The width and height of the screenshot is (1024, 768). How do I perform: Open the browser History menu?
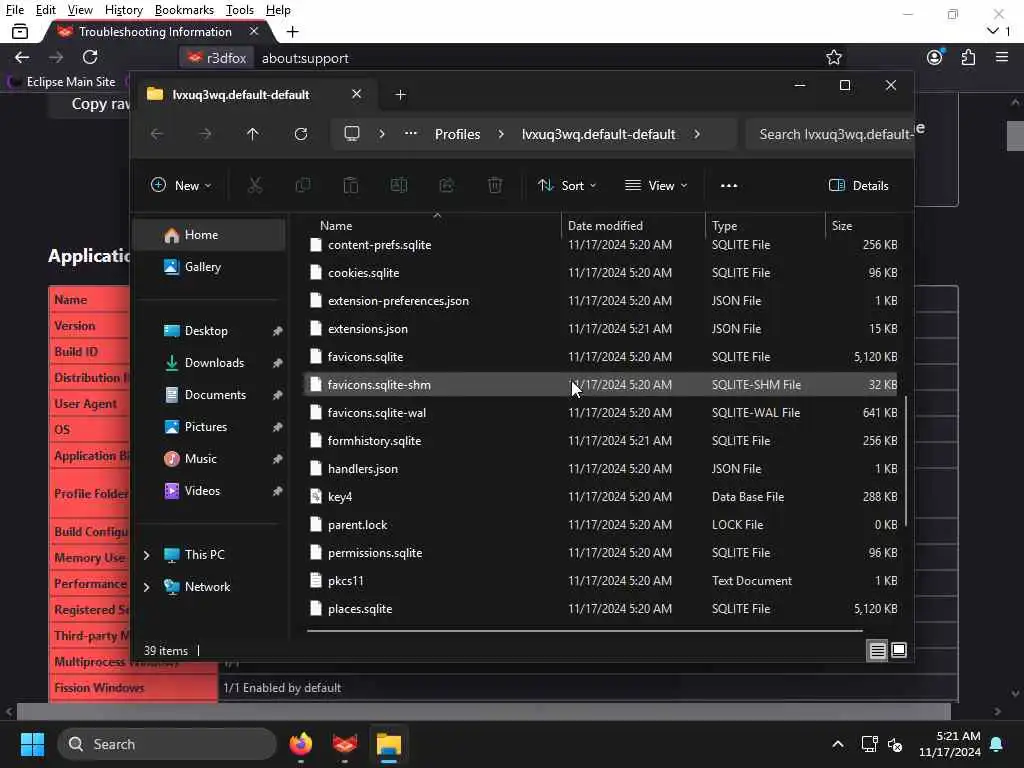coord(123,10)
